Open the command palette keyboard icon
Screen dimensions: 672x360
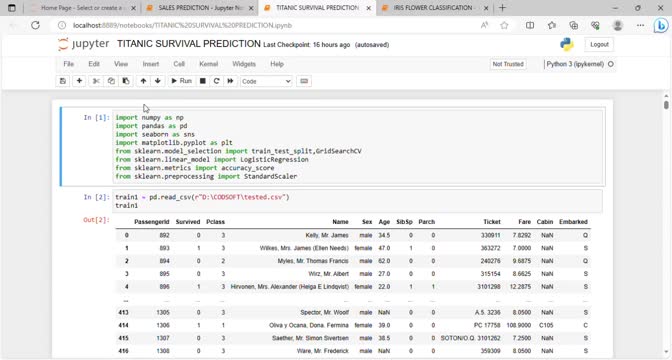coord(304,81)
